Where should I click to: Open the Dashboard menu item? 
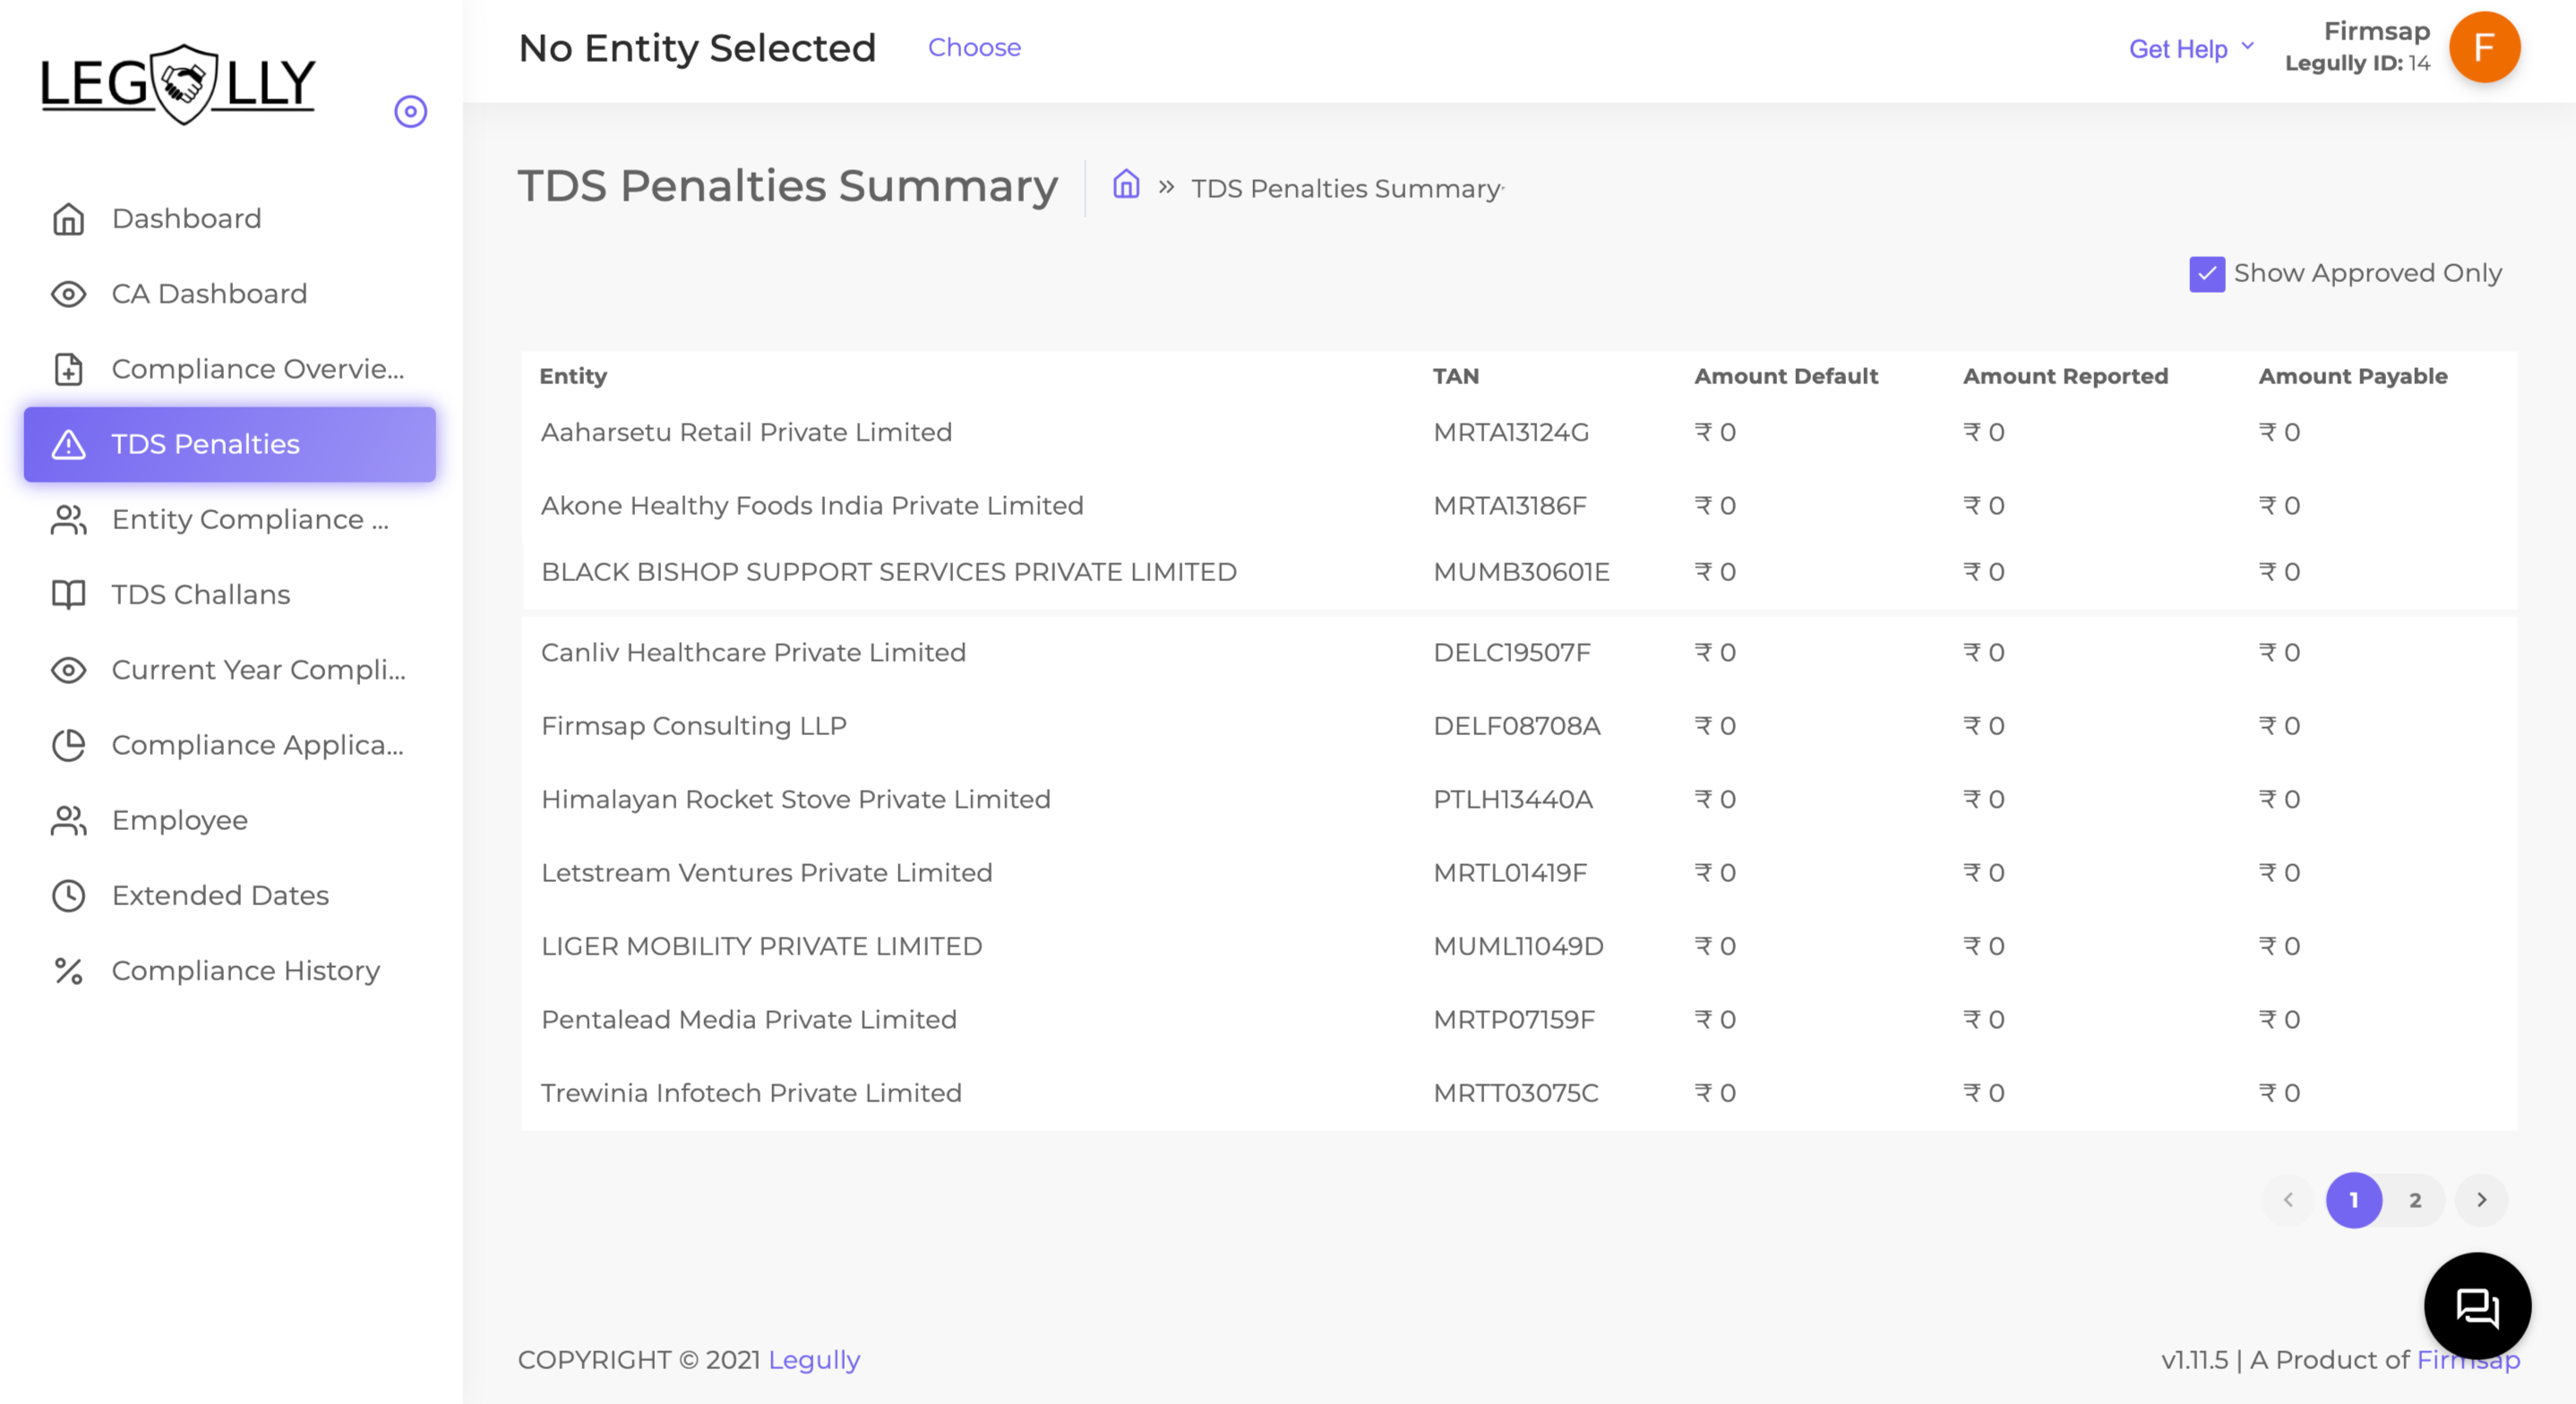(x=230, y=218)
